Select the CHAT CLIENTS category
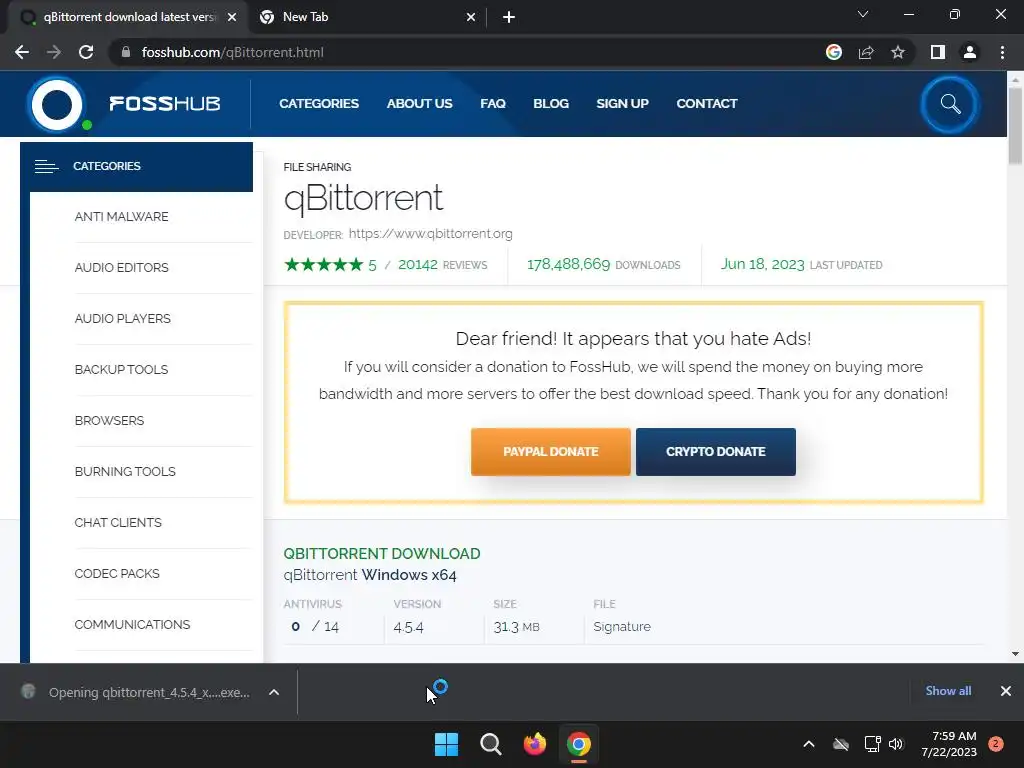The image size is (1024, 768). pyautogui.click(x=118, y=522)
